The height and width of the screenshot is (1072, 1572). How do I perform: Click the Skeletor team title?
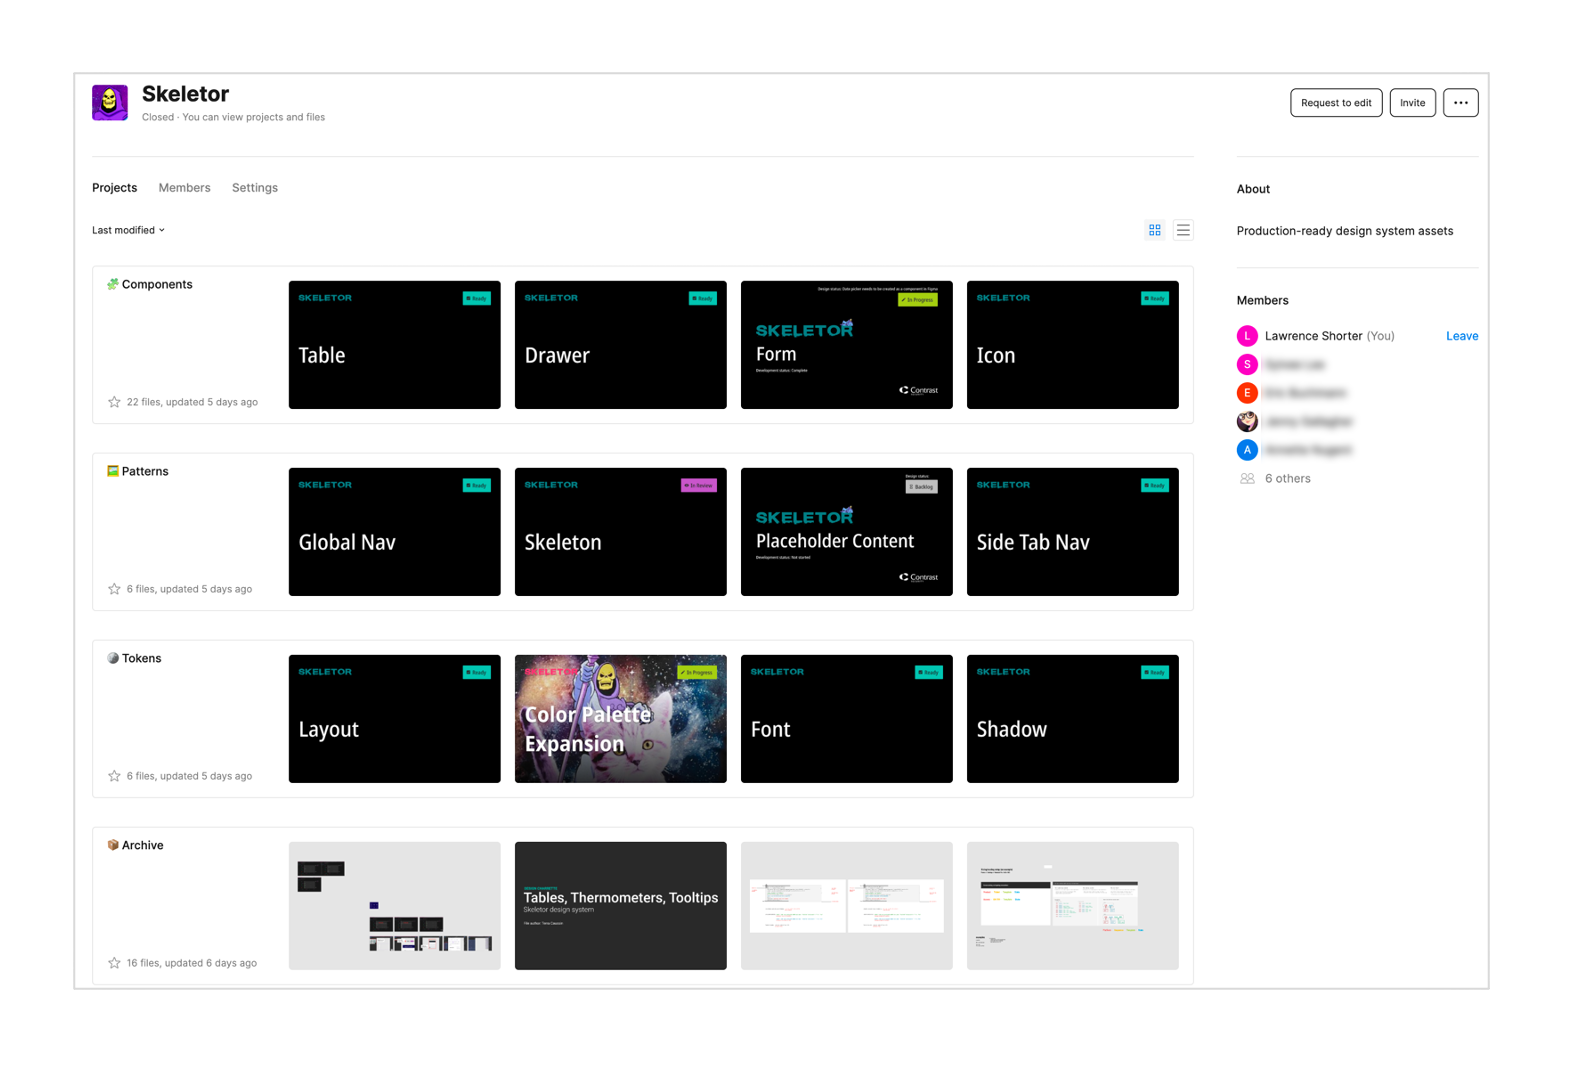[185, 94]
